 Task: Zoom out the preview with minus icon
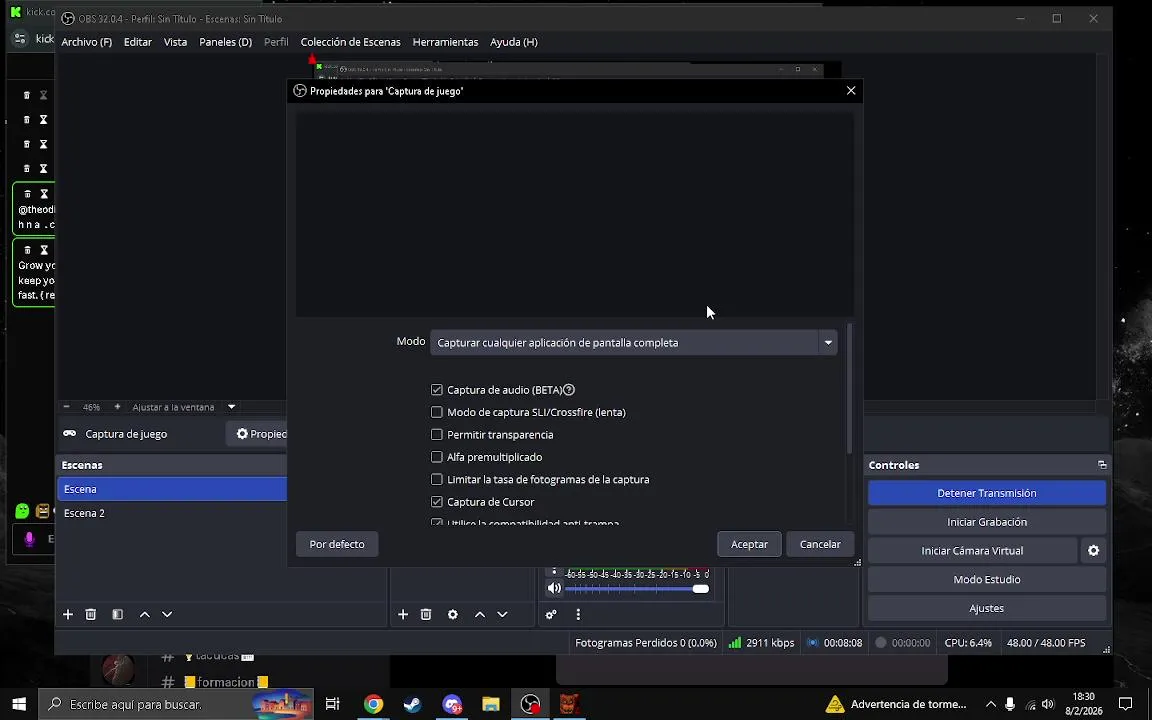click(x=67, y=406)
